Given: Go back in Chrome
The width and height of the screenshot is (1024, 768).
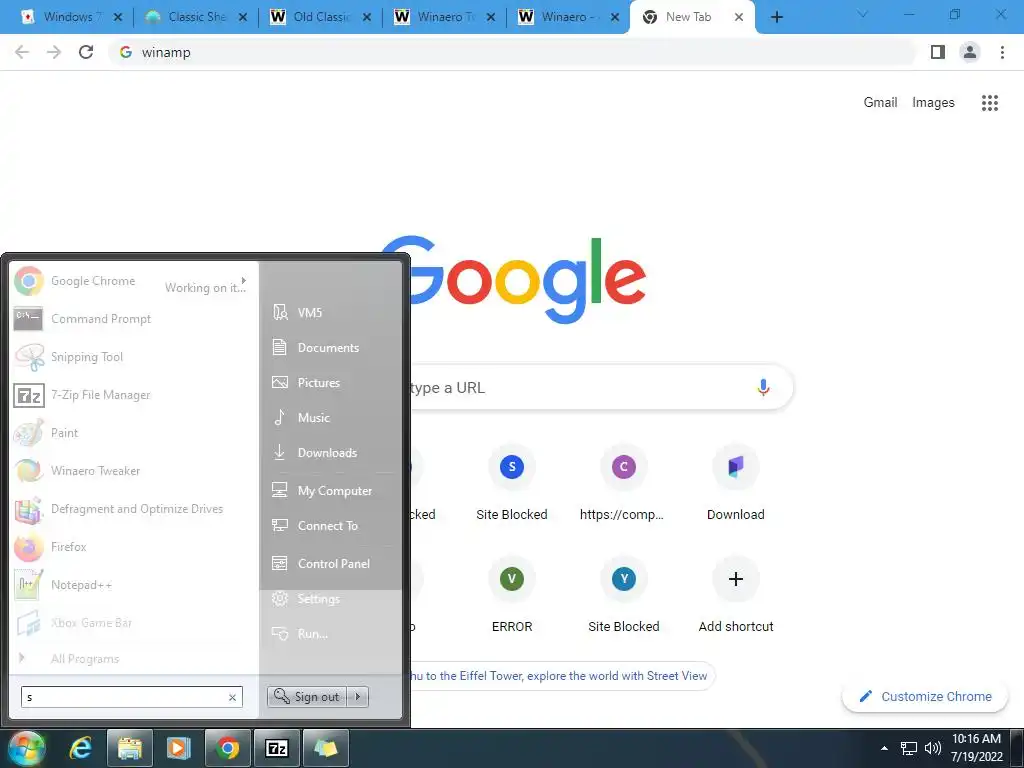Looking at the screenshot, I should pyautogui.click(x=22, y=52).
